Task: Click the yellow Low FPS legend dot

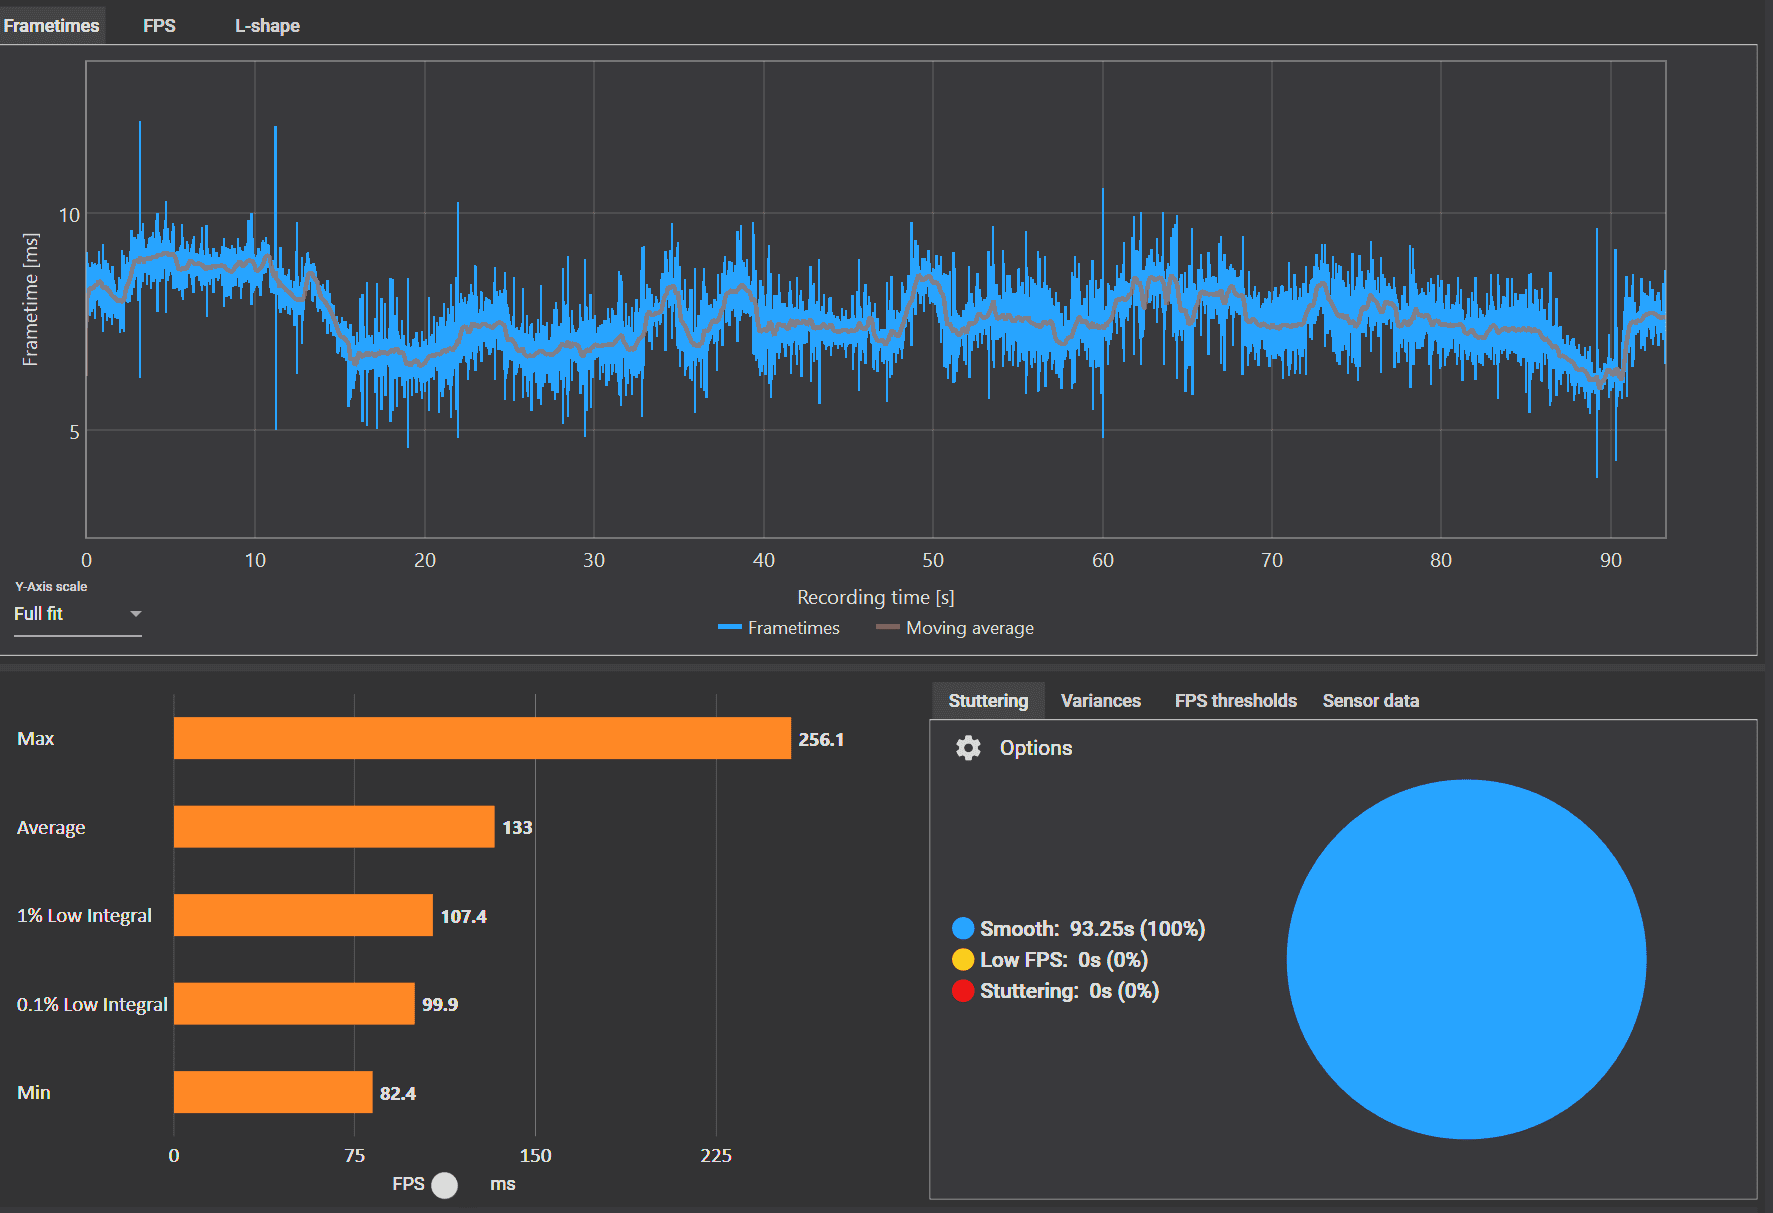Action: click(963, 960)
